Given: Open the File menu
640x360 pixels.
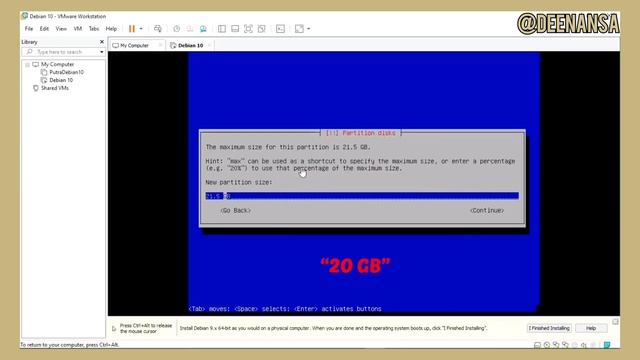Looking at the screenshot, I should pos(29,29).
